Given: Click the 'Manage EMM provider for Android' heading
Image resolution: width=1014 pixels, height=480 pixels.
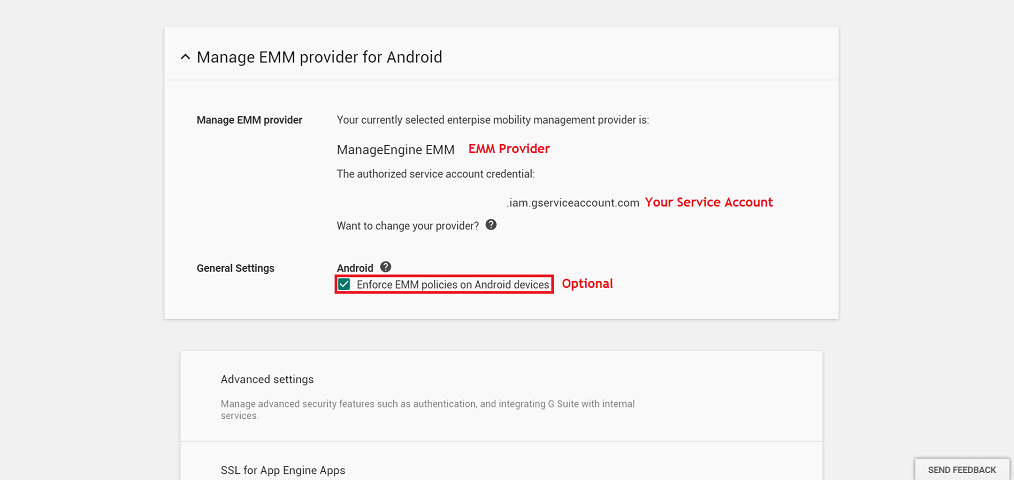Looking at the screenshot, I should 319,58.
